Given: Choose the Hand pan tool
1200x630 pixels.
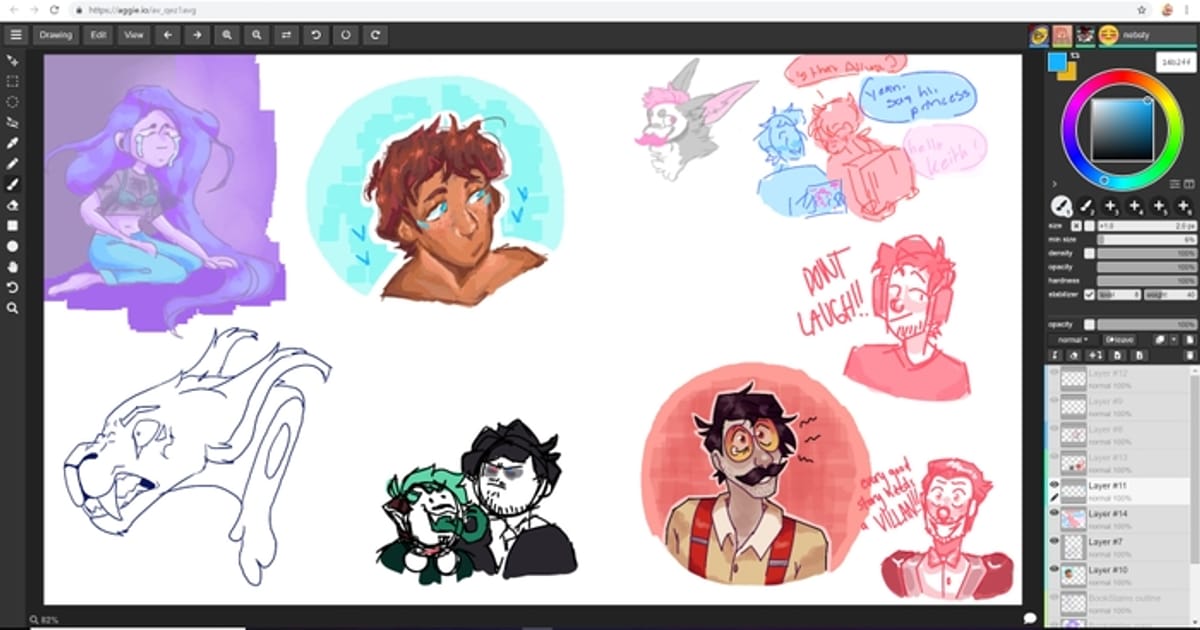Looking at the screenshot, I should tap(13, 267).
